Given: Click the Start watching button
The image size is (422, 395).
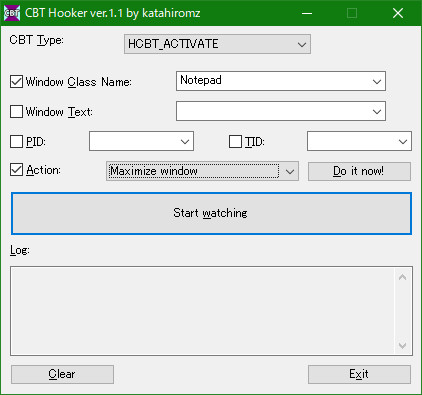Looking at the screenshot, I should (211, 213).
